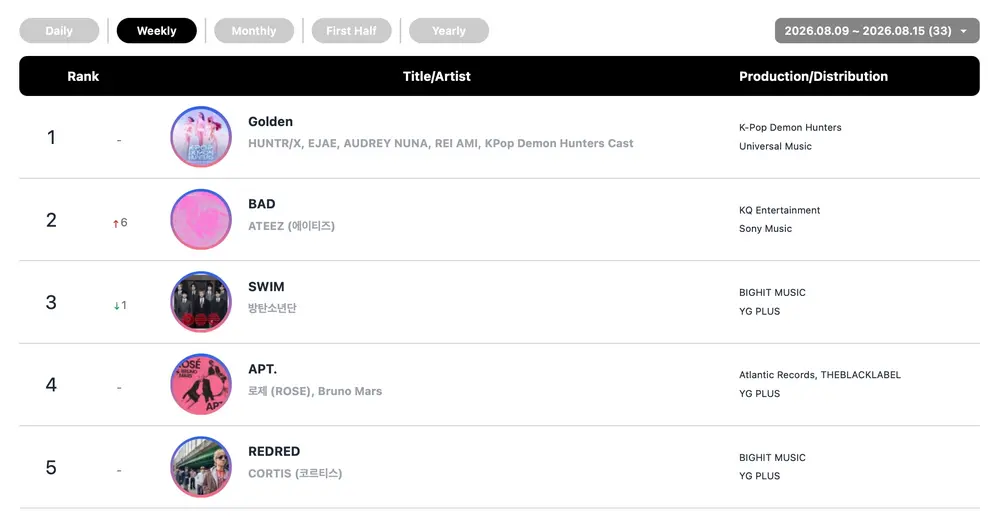Select the Weekly chart tab
The height and width of the screenshot is (516, 1000).
(157, 31)
